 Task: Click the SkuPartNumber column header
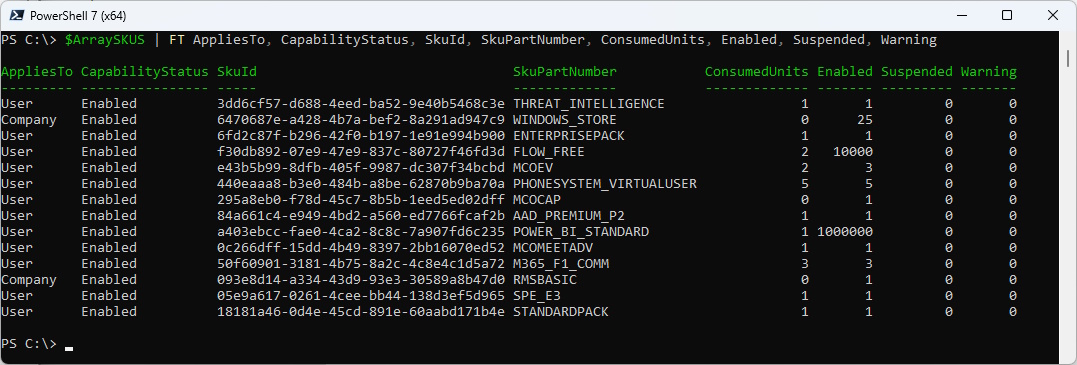coord(565,71)
